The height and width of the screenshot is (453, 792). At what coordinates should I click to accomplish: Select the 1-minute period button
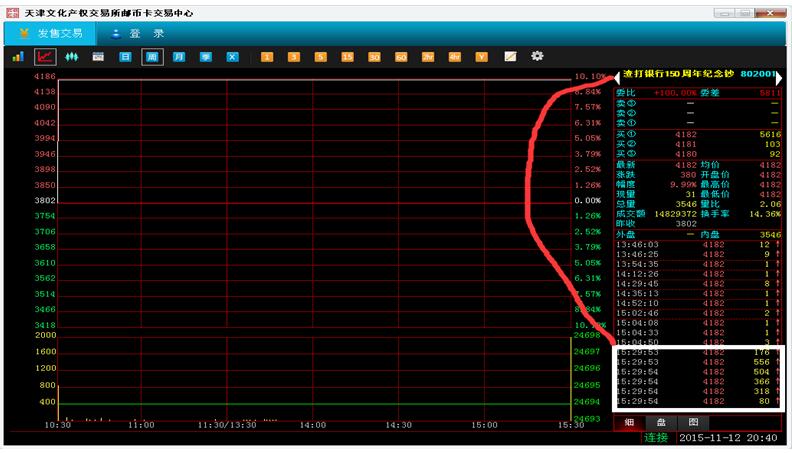tap(267, 57)
